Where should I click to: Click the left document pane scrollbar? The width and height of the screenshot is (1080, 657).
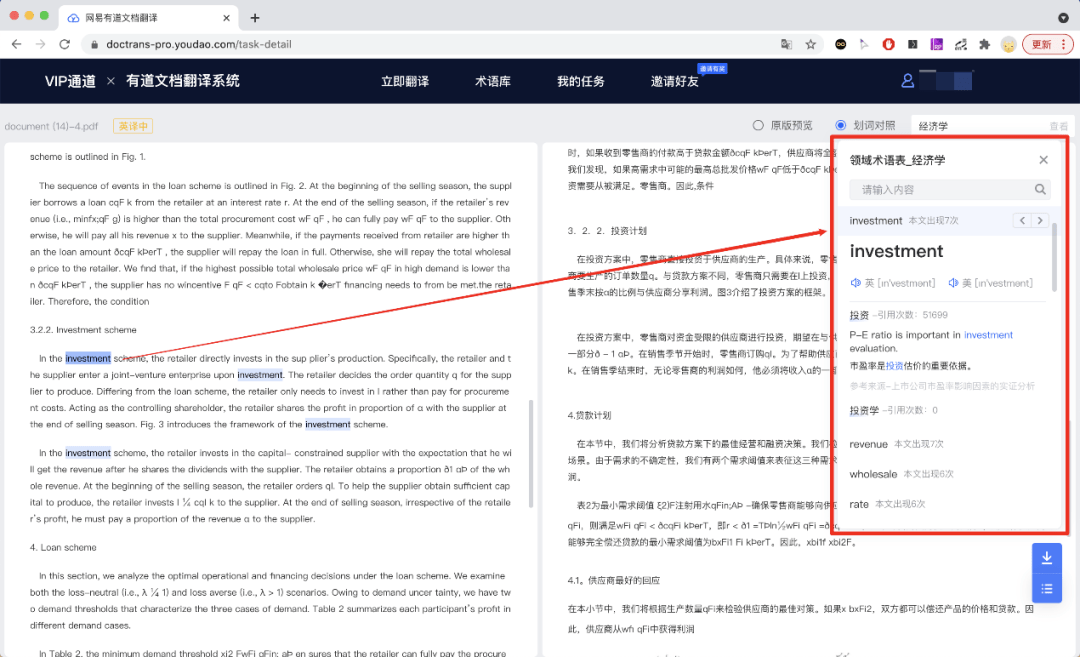[531, 453]
